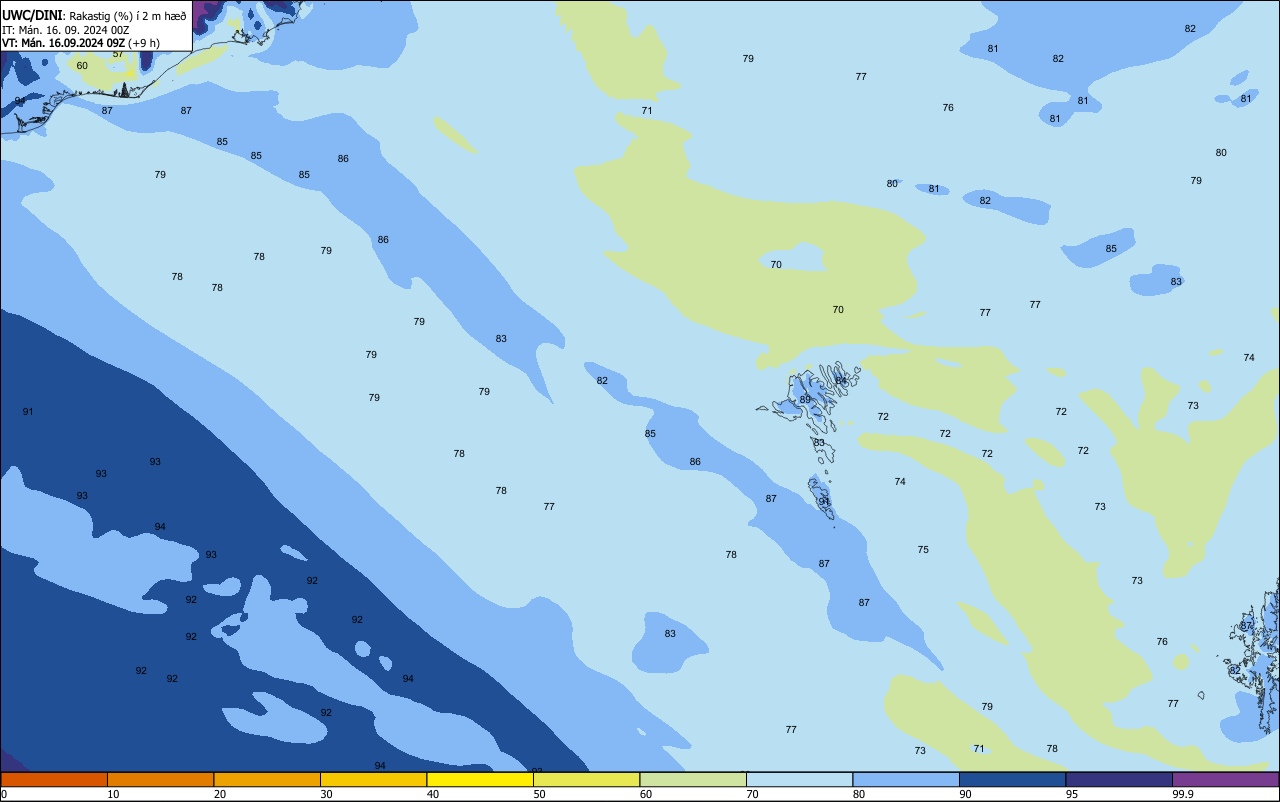Click the legend tick label 40
This screenshot has height=802, width=1280.
(x=432, y=794)
